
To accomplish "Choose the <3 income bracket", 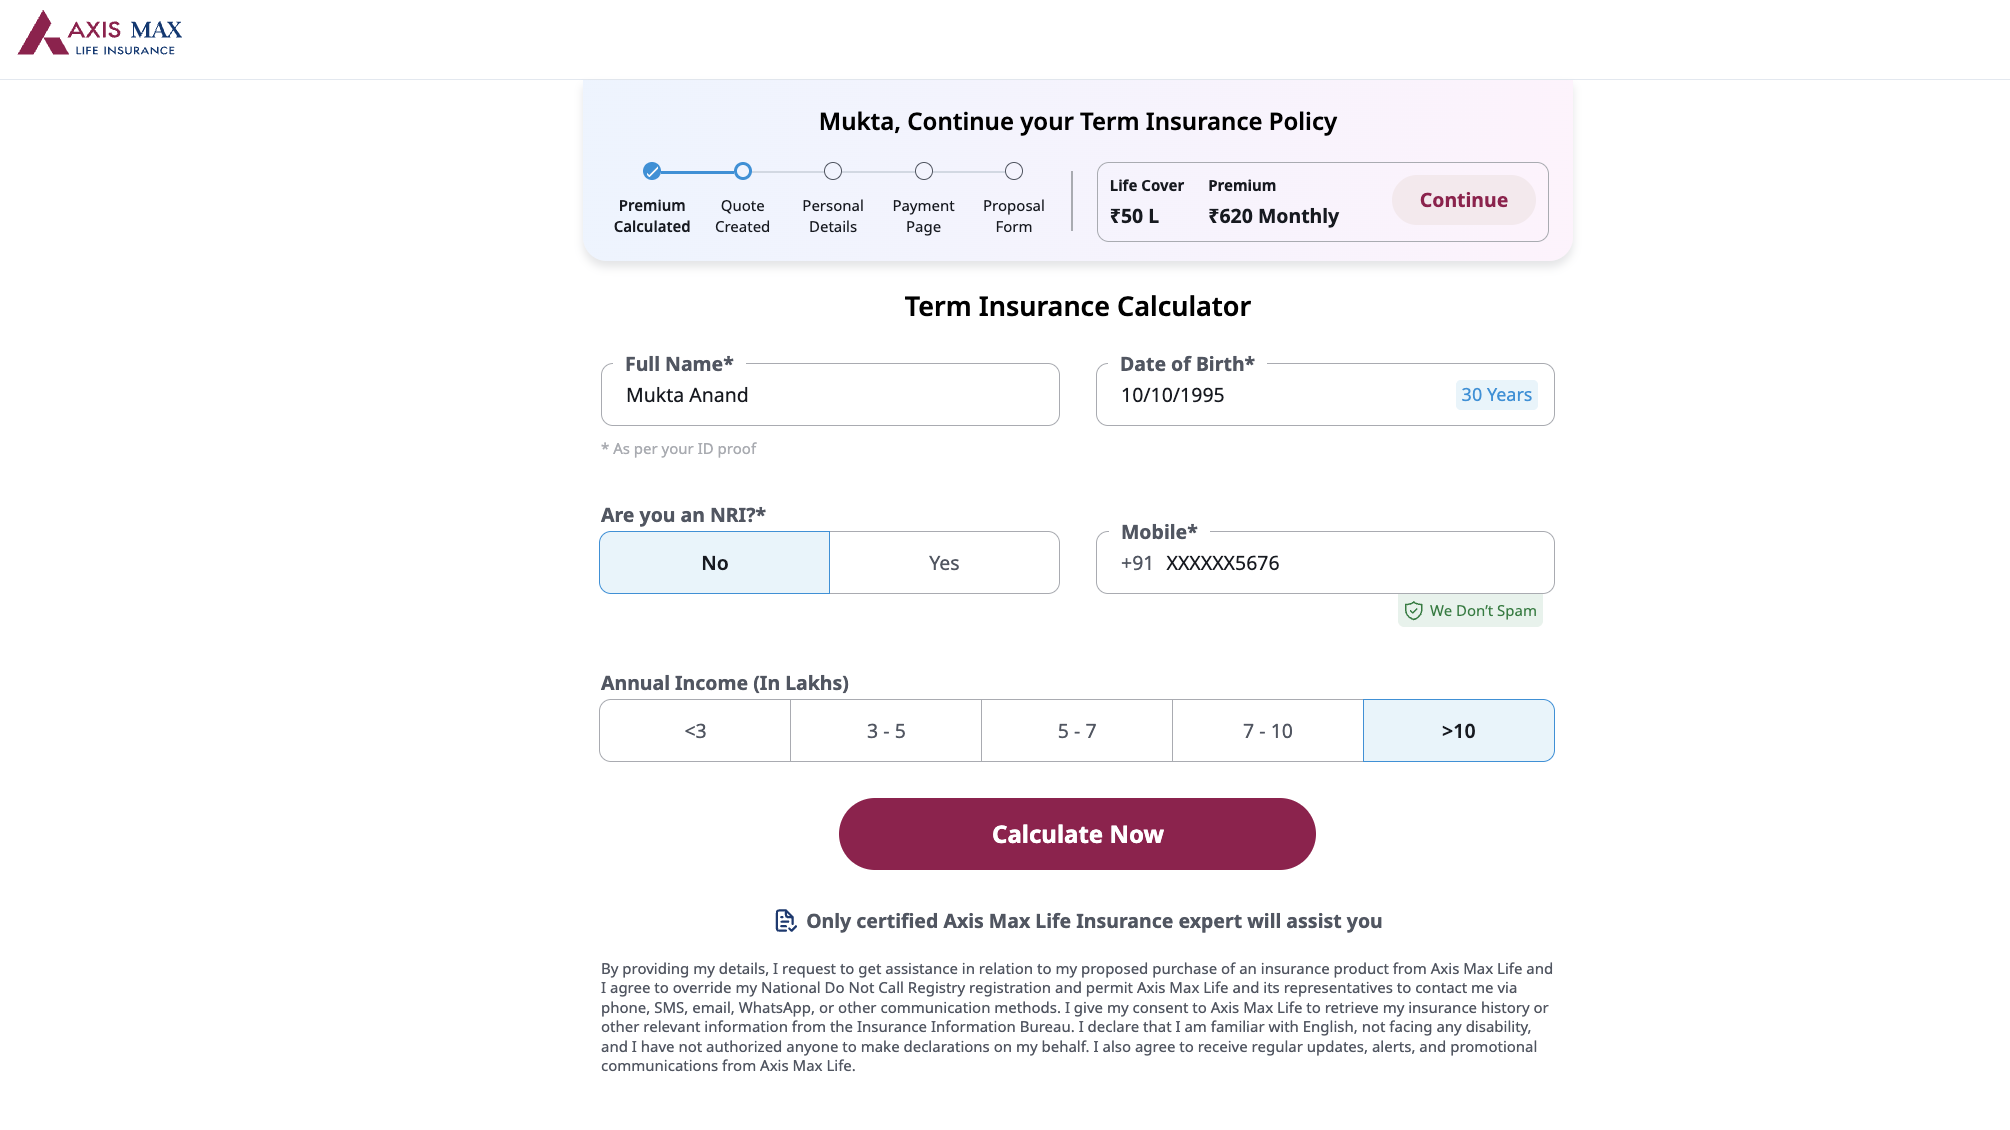I will 694,730.
